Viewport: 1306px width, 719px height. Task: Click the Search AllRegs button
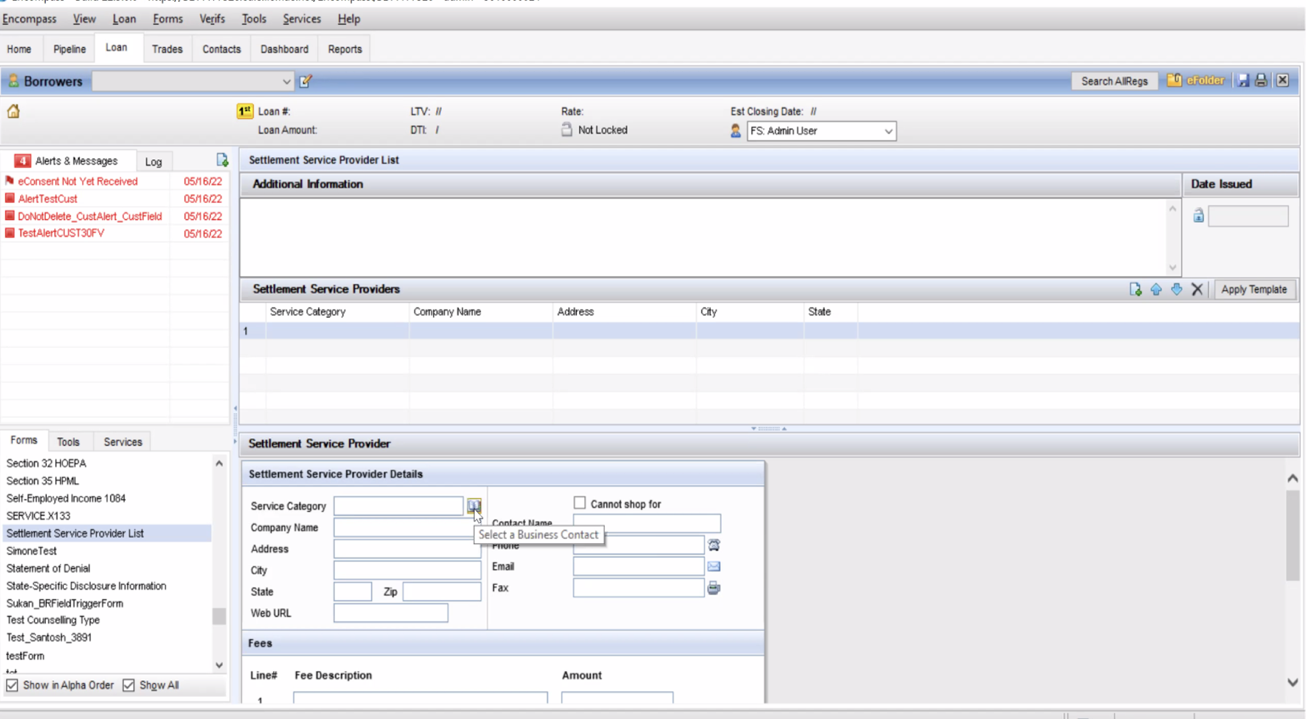(1114, 81)
